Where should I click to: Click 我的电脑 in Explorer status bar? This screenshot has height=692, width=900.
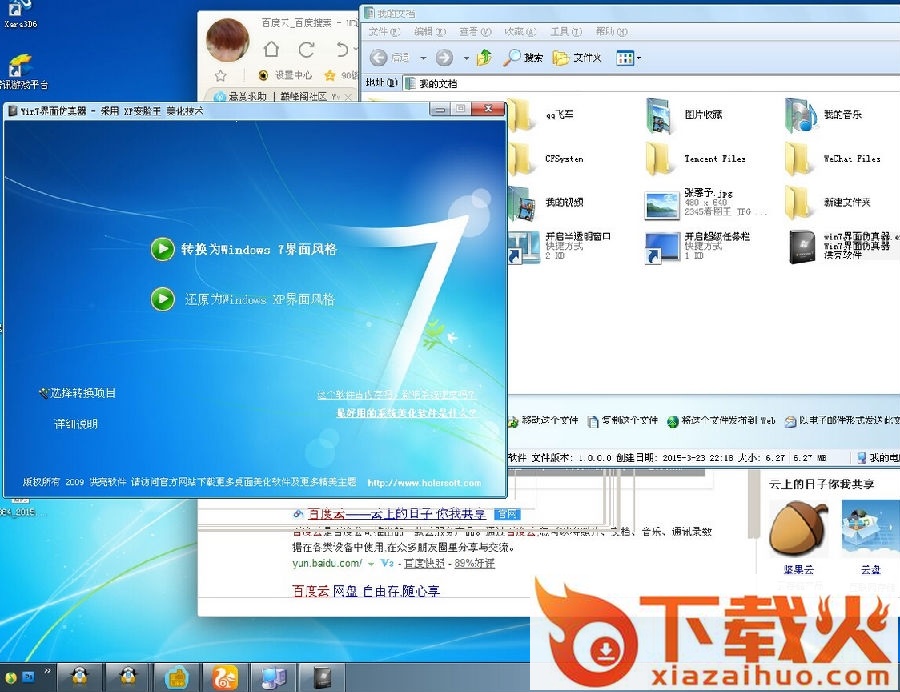coord(878,457)
